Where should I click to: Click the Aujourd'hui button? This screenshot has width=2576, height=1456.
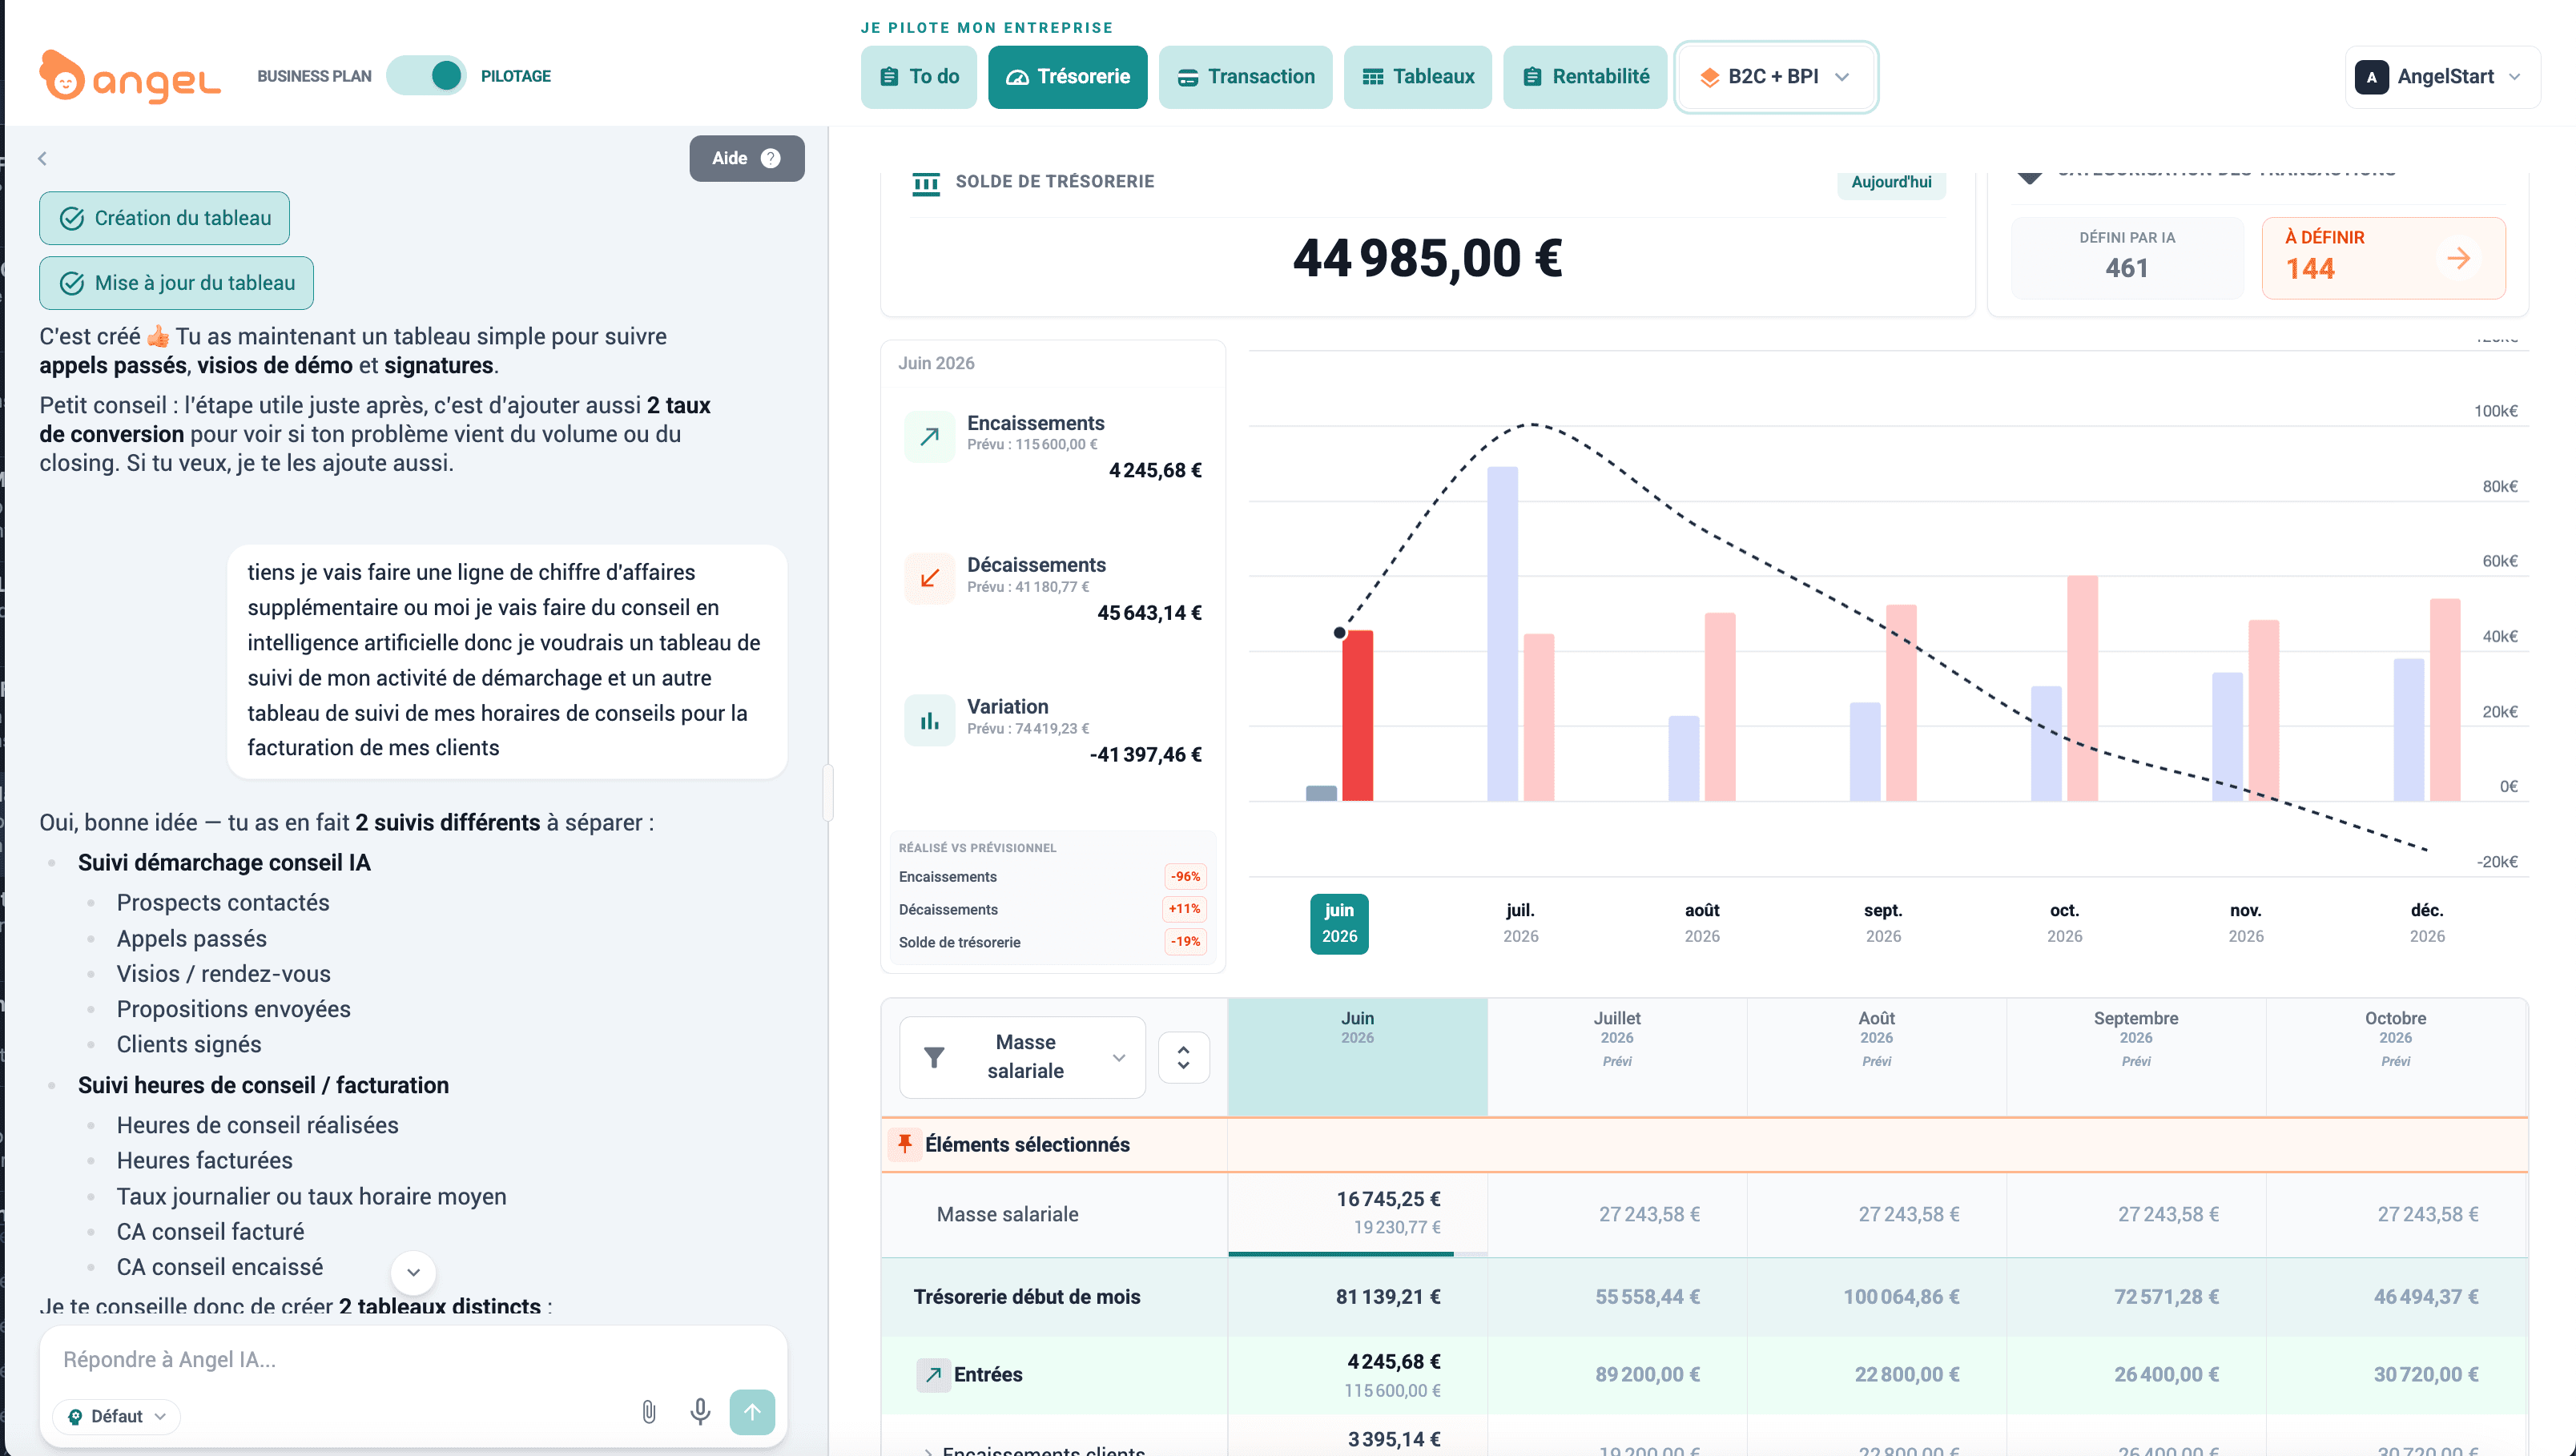click(x=1890, y=181)
